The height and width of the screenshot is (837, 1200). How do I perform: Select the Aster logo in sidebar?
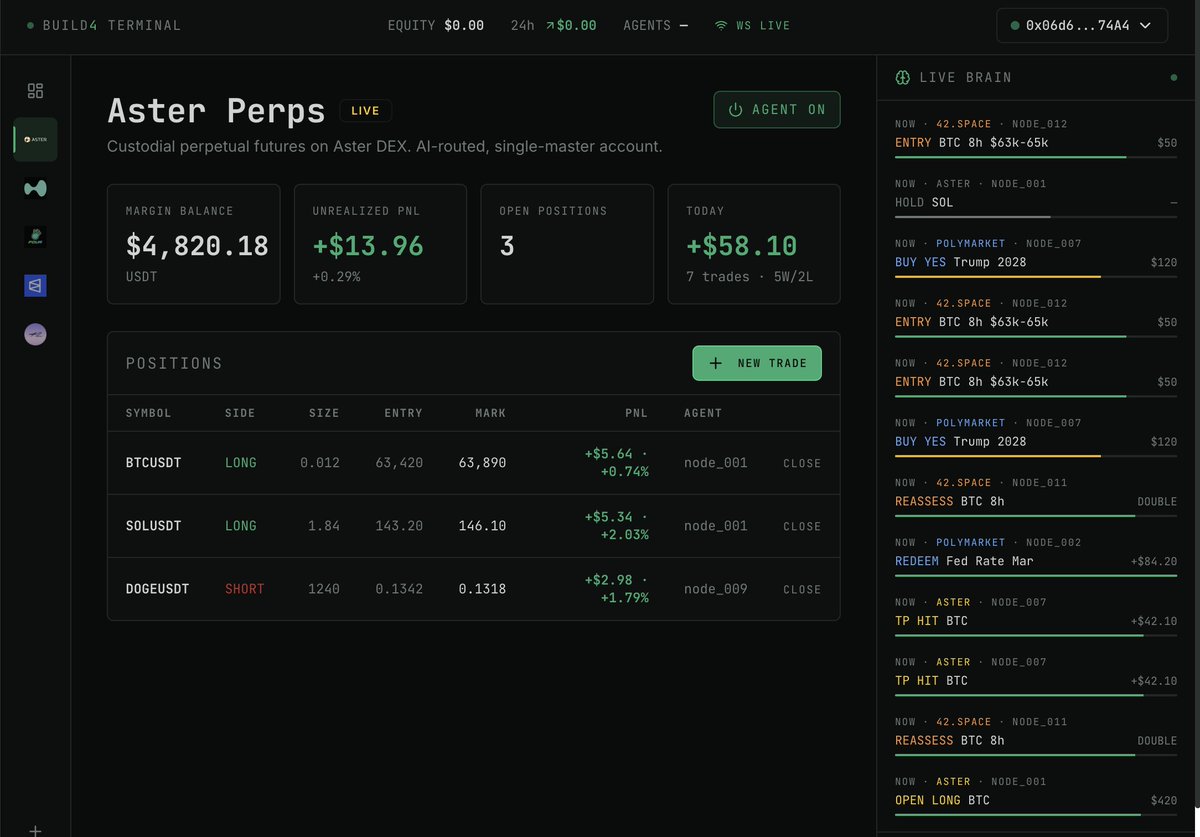[36, 140]
